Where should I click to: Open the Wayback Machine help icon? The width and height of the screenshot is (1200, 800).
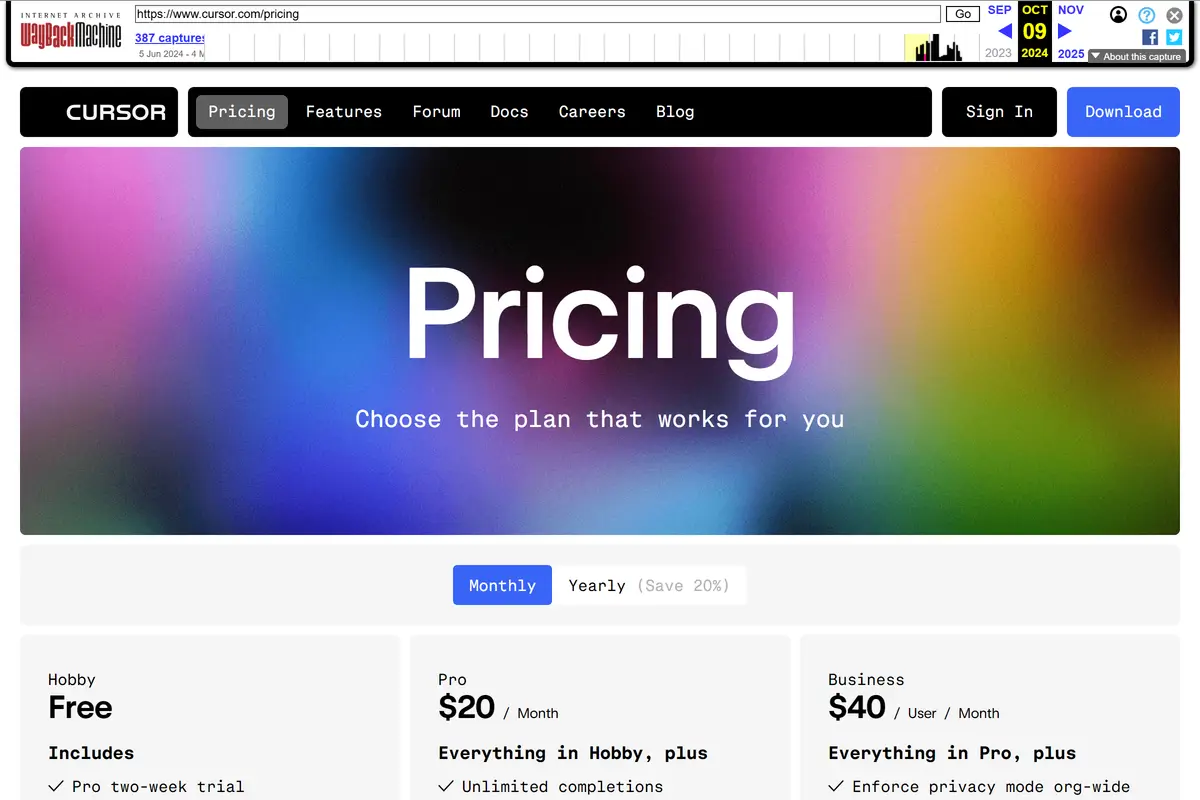1146,15
